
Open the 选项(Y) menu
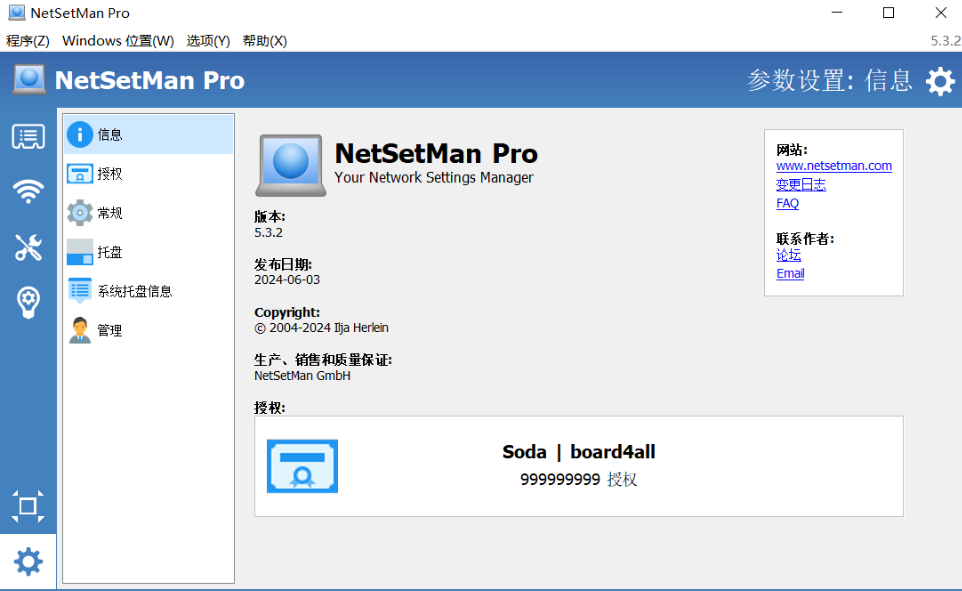coord(208,41)
